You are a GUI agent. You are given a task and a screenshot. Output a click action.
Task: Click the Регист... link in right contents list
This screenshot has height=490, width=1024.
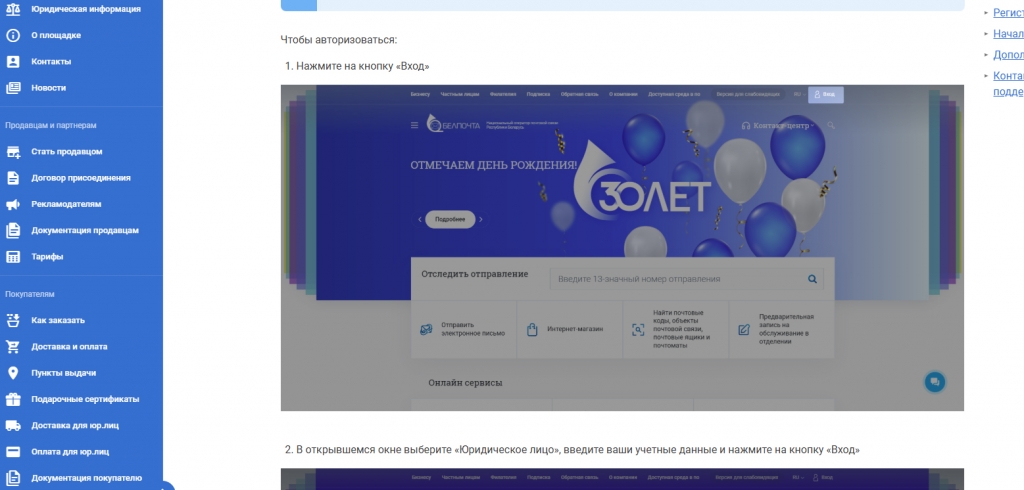[x=1008, y=12]
